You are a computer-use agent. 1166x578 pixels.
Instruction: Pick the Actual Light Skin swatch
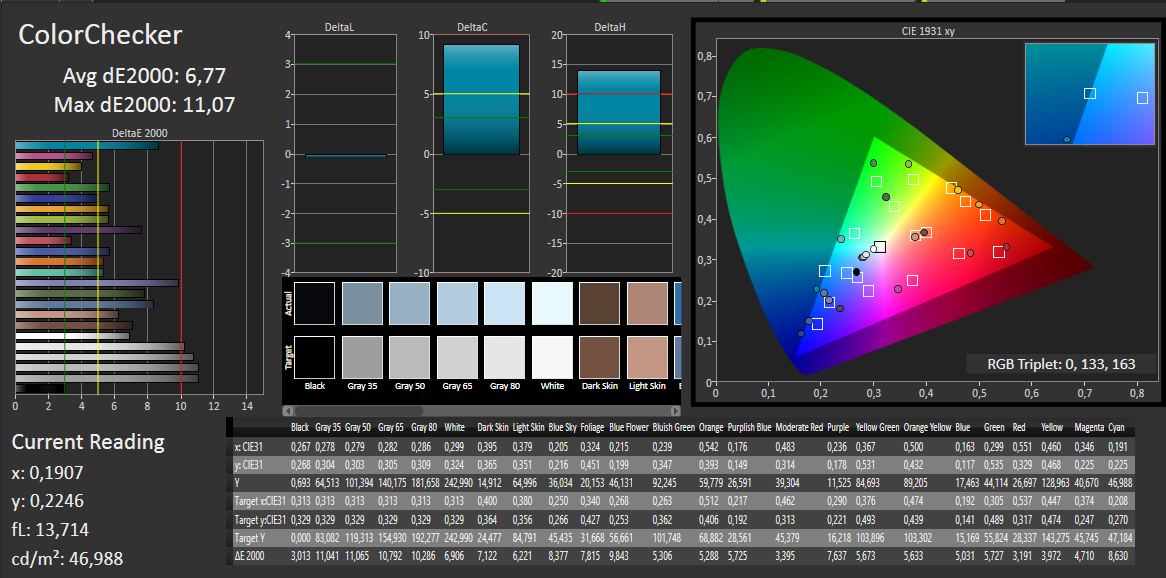(648, 303)
